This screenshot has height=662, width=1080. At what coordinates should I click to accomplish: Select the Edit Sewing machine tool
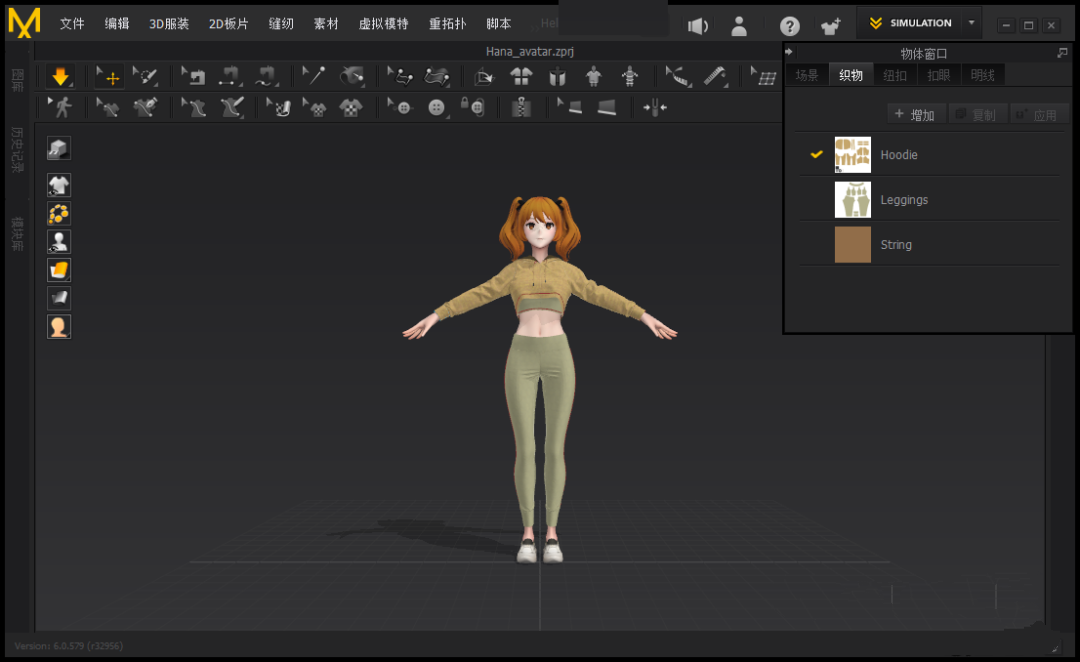(194, 76)
